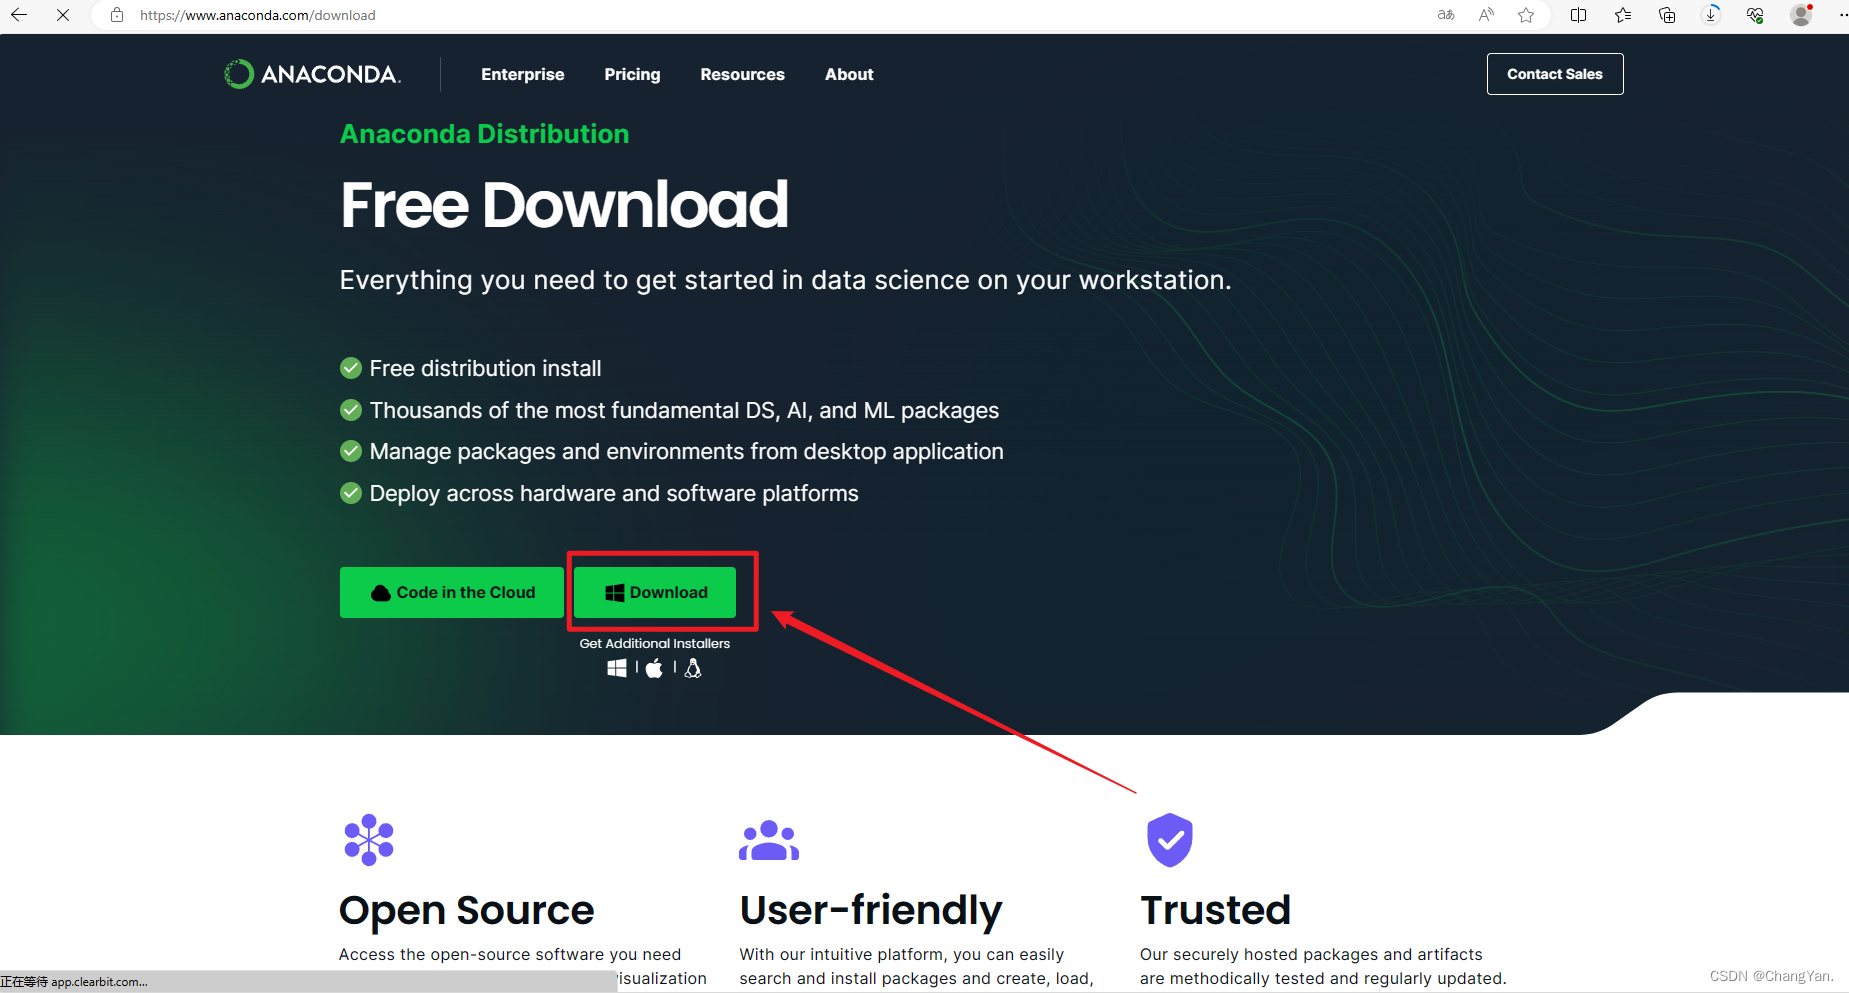Click the Anaconda logo

click(x=312, y=74)
